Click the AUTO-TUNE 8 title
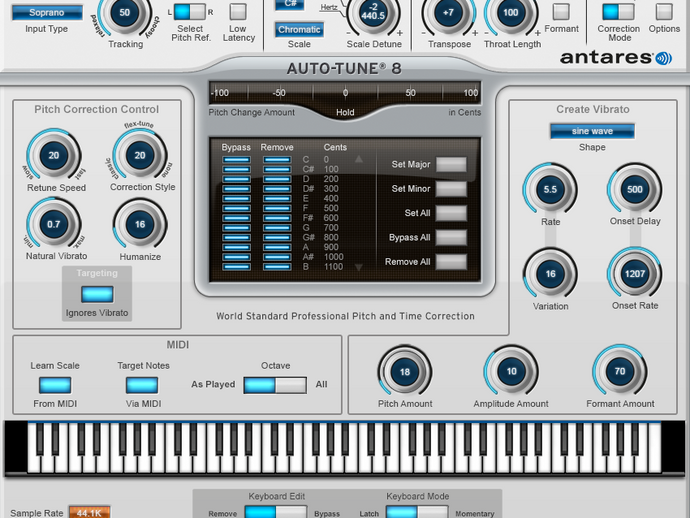 (x=344, y=69)
